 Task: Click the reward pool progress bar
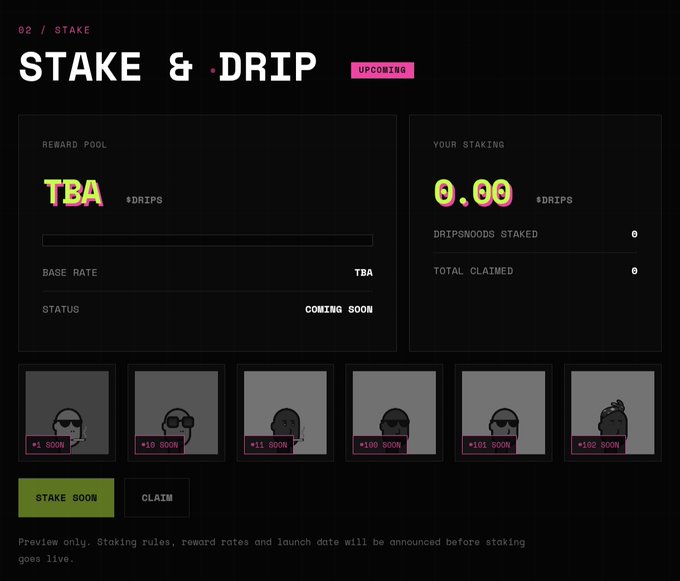[207, 240]
